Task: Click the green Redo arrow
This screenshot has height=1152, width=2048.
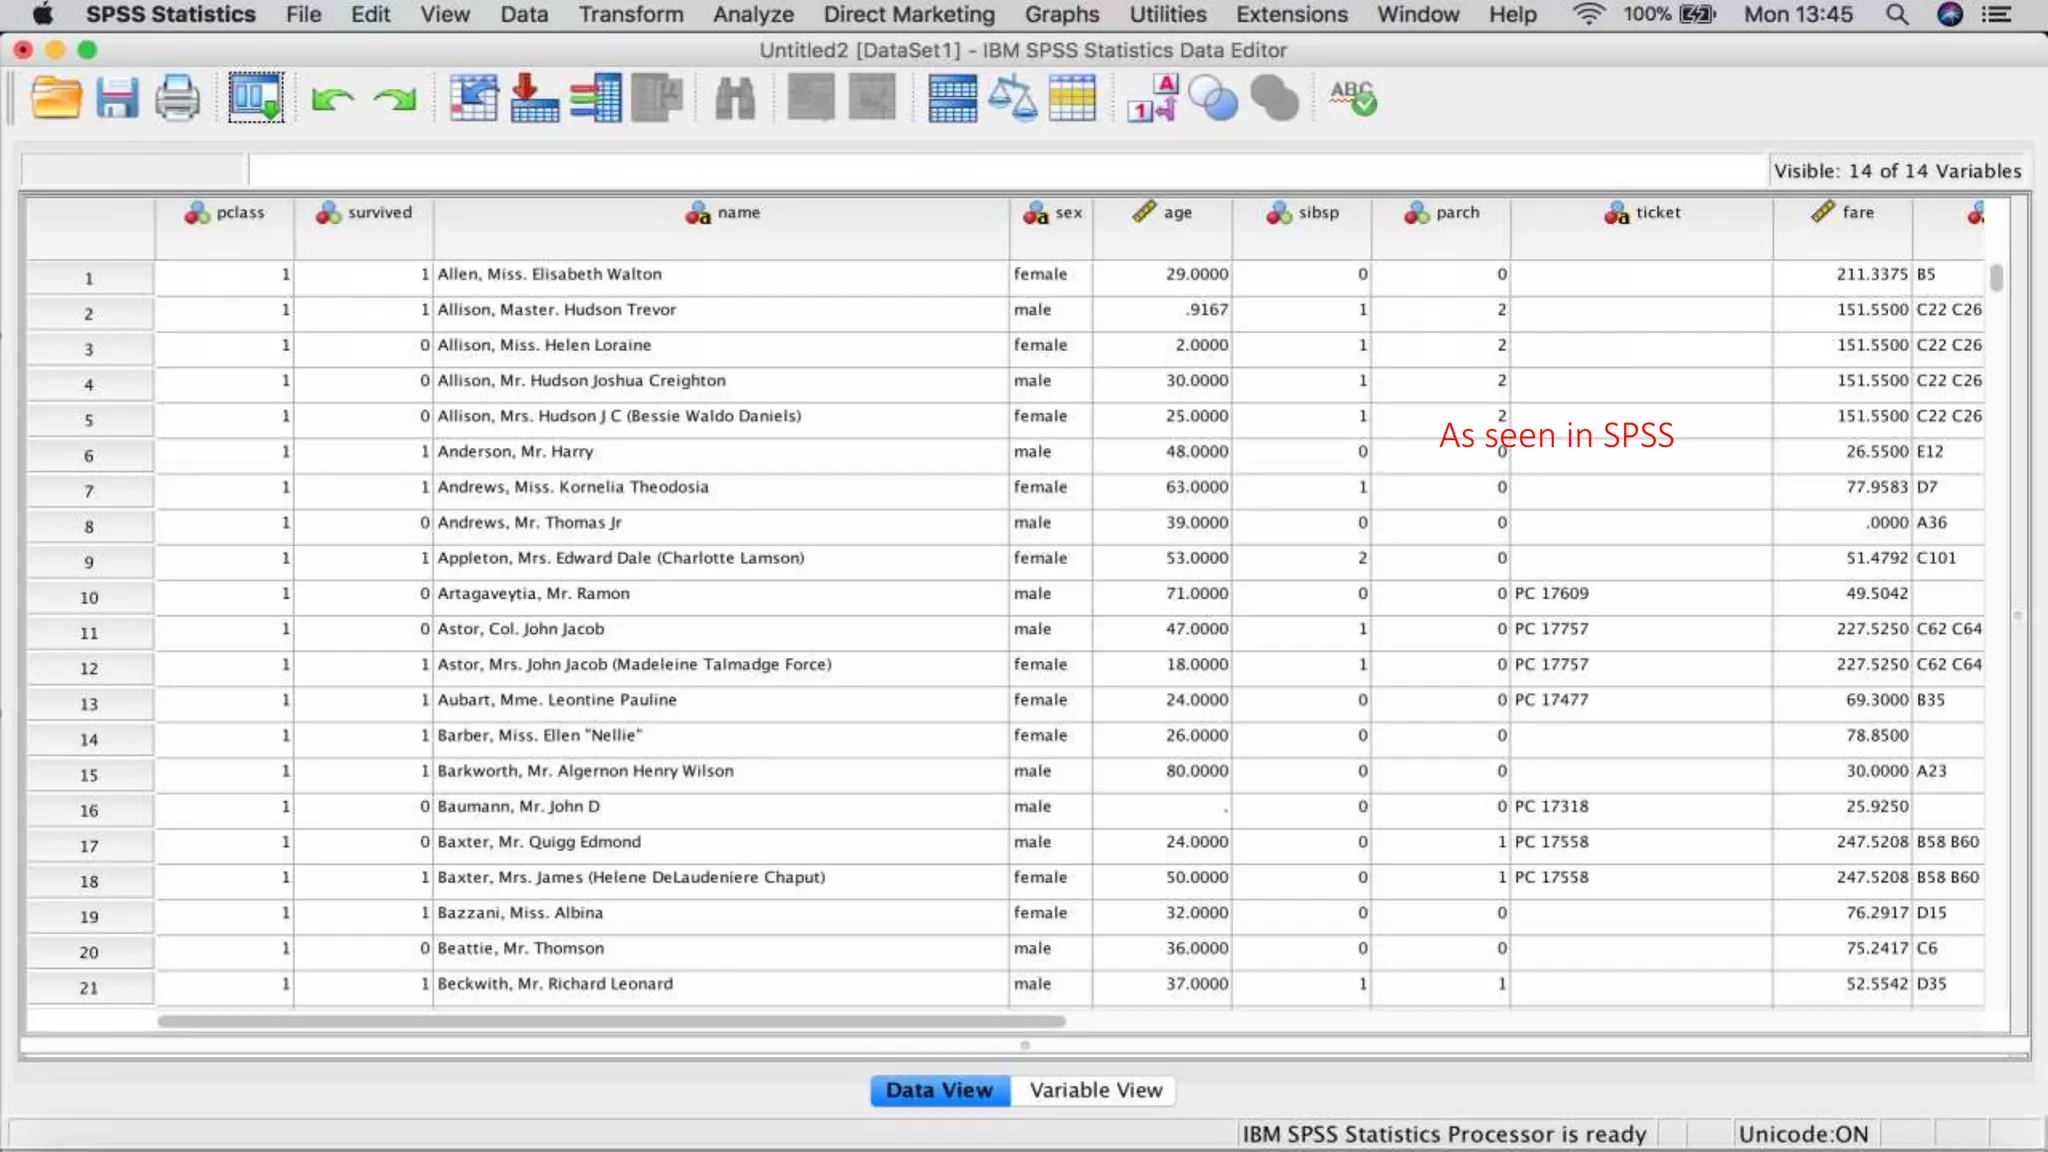Action: (x=395, y=99)
